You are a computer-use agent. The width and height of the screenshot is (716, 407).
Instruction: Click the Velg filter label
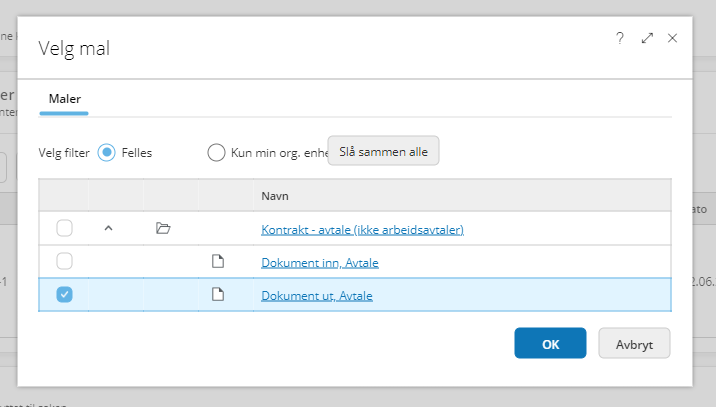coord(64,153)
